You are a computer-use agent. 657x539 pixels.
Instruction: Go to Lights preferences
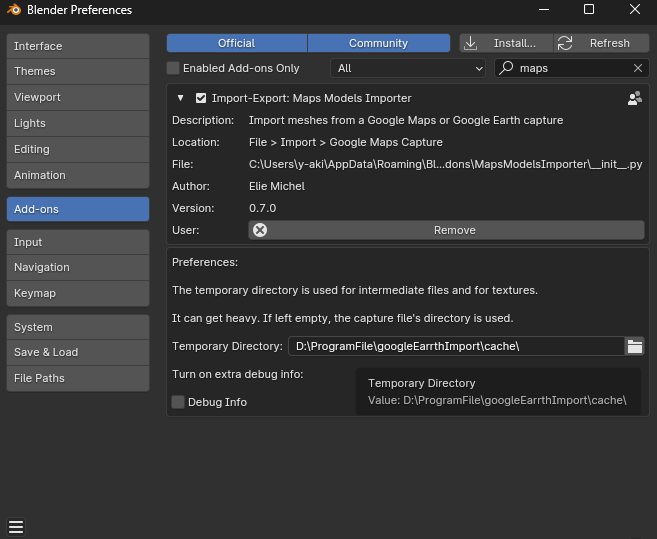tap(78, 123)
